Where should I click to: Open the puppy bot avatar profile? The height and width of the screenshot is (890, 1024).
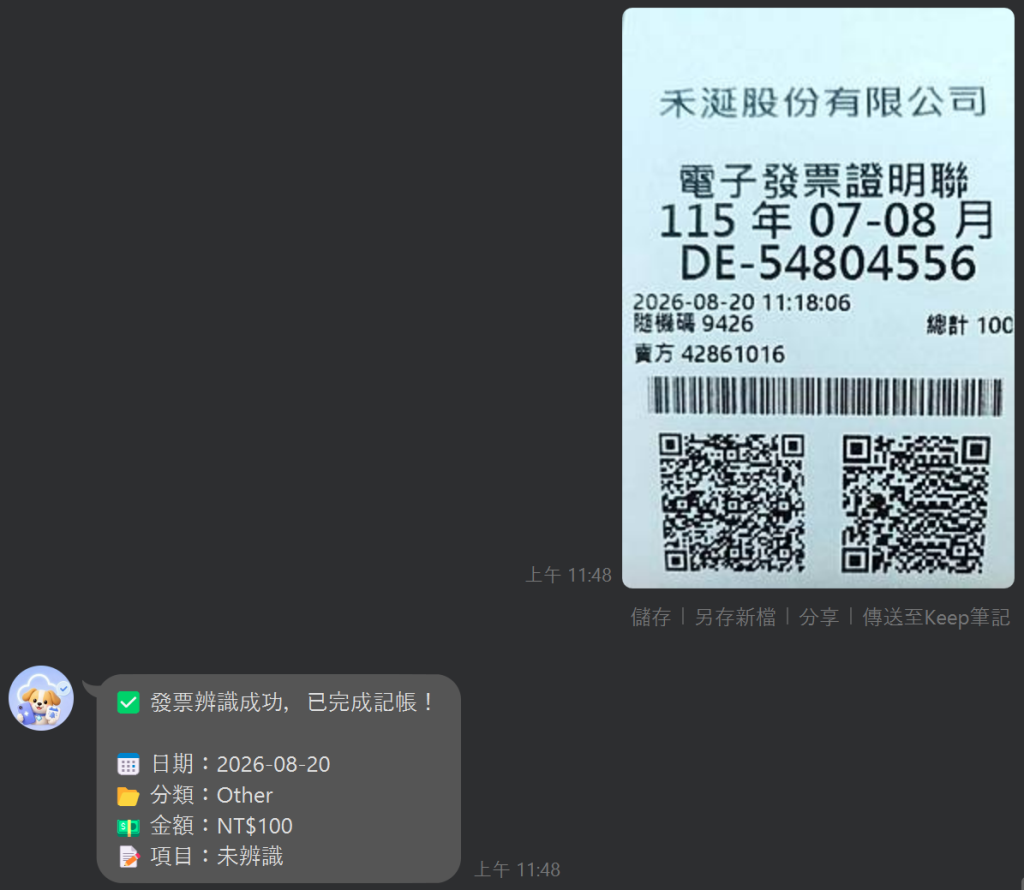pos(41,698)
